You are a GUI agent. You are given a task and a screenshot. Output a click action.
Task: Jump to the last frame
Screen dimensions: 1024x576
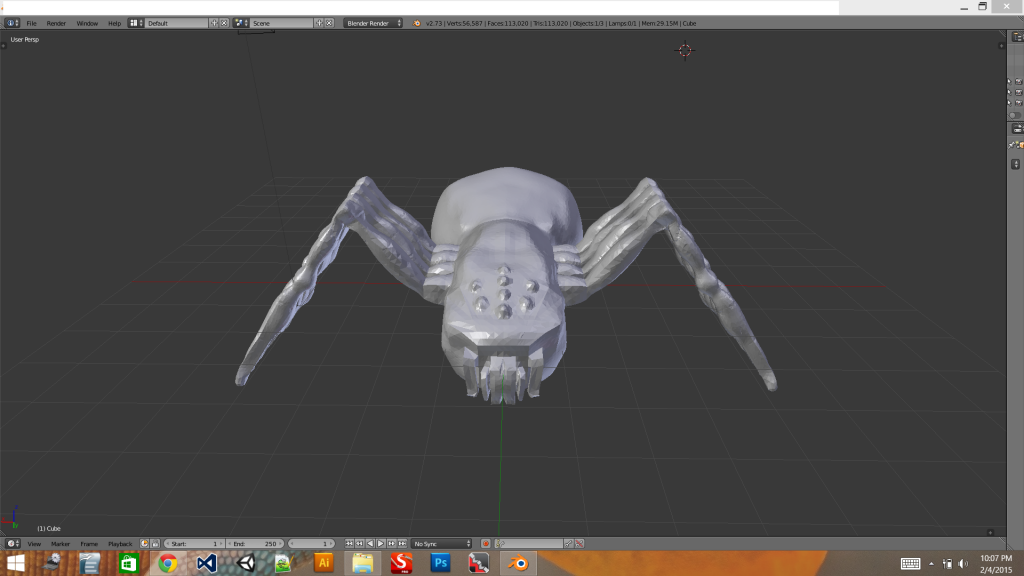(402, 543)
